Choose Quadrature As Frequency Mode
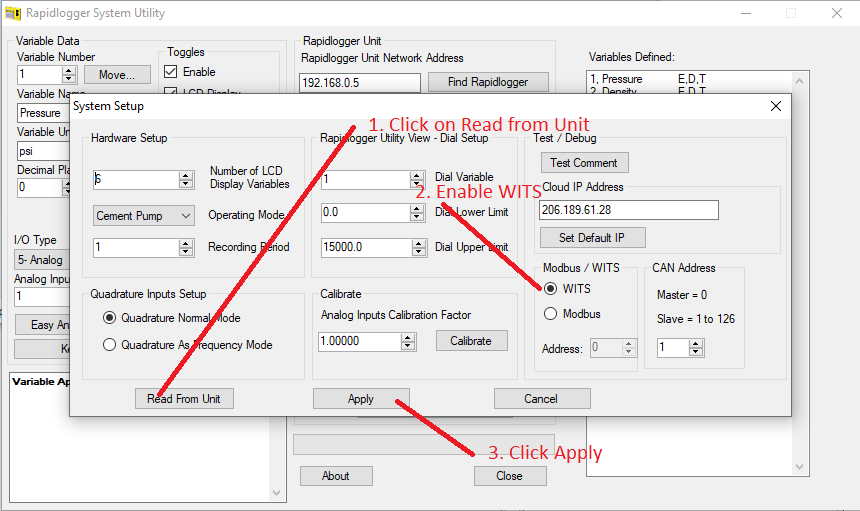860x511 pixels. [x=110, y=344]
